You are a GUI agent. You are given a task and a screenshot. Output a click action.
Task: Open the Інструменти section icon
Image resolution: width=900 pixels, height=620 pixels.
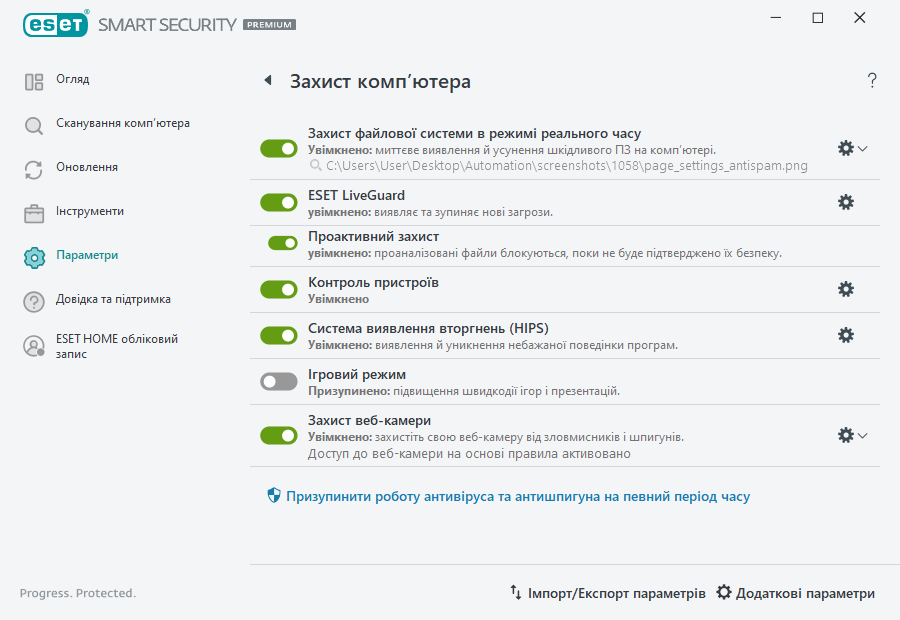pos(33,211)
